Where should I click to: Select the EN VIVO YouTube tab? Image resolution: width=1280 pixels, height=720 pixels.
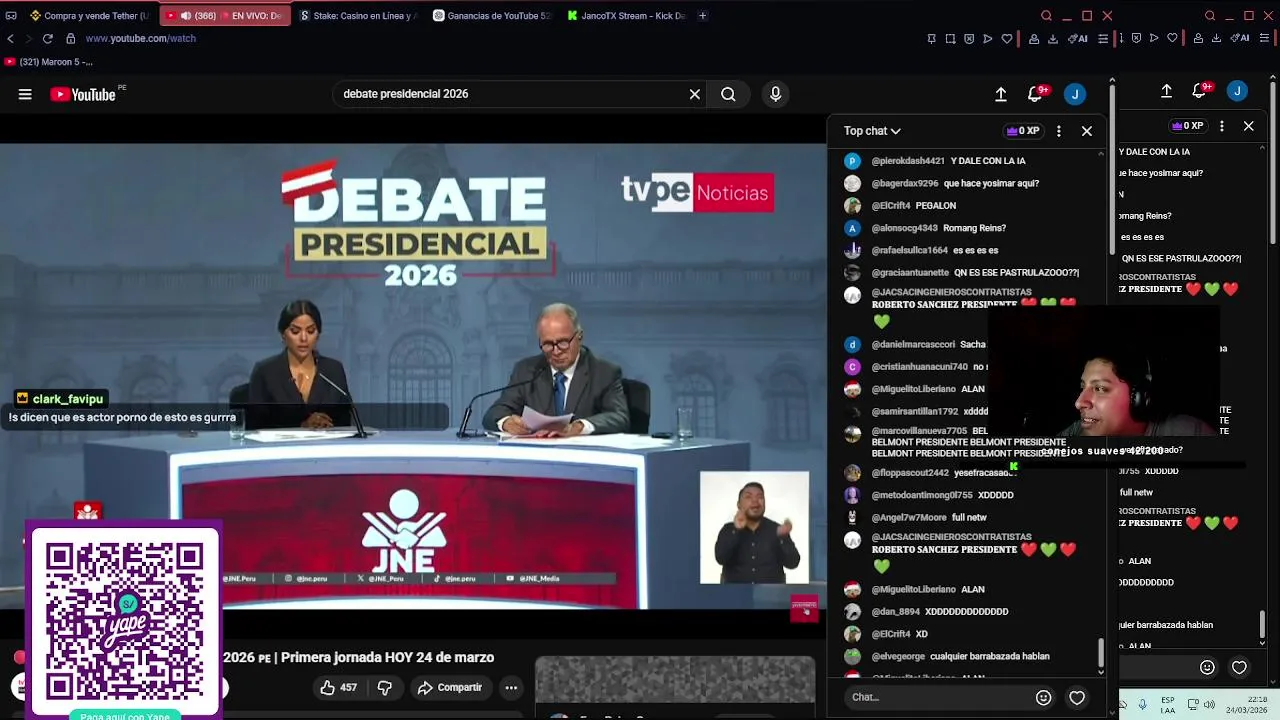pos(225,15)
